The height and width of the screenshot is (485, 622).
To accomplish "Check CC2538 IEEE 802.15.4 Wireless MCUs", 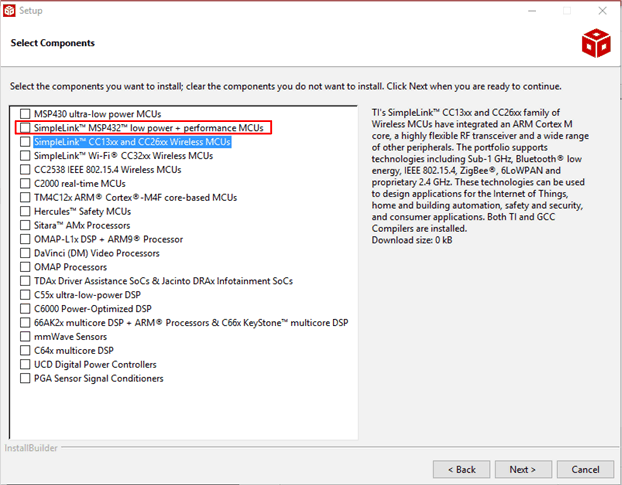I will 25,170.
